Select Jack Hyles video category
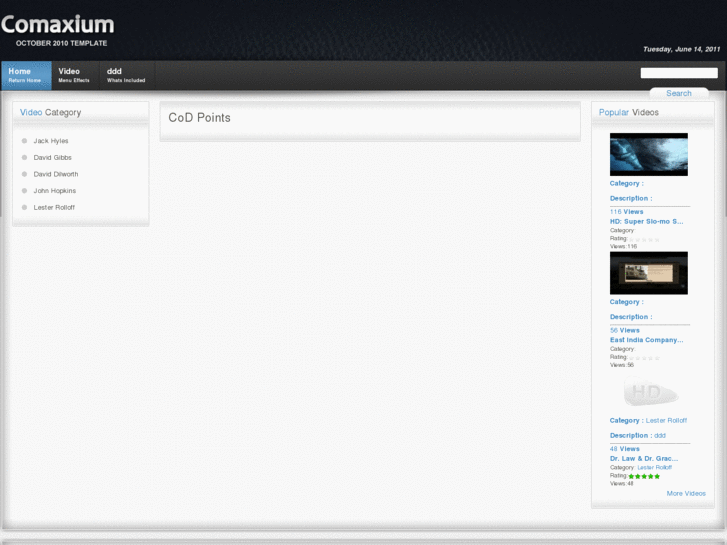The height and width of the screenshot is (545, 727). click(x=51, y=141)
